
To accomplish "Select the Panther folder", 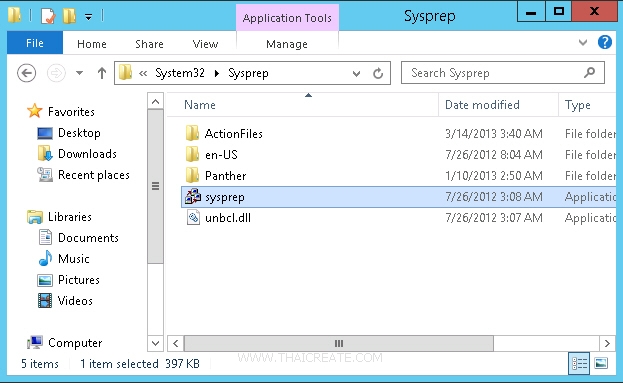I will point(225,176).
